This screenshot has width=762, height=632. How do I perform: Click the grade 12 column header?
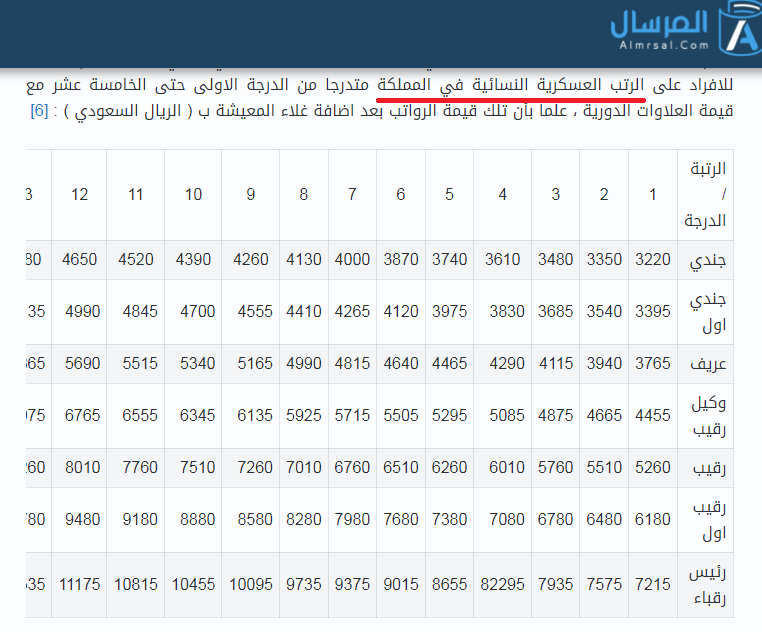click(x=80, y=194)
